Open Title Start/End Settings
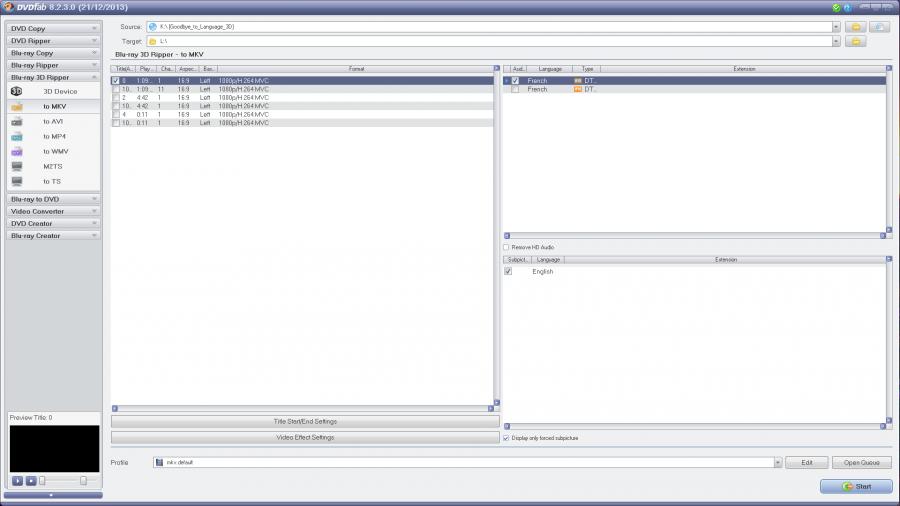 [305, 422]
